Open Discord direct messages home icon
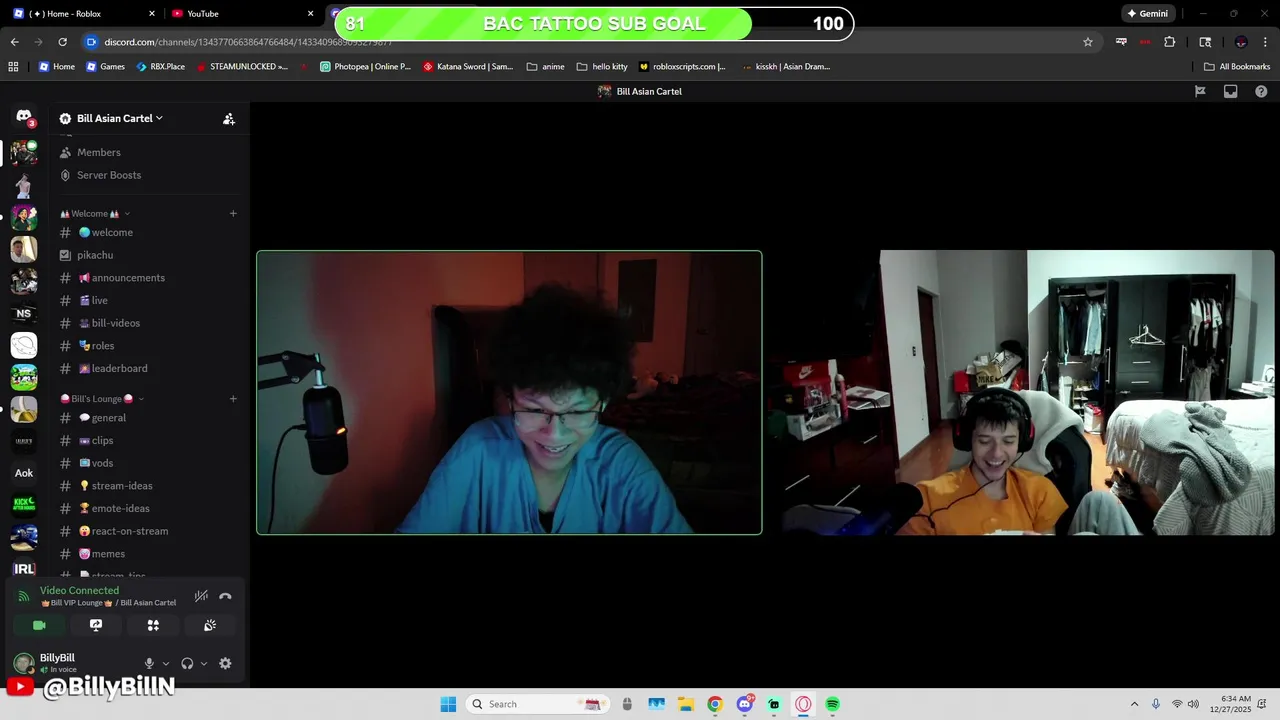 [x=24, y=117]
